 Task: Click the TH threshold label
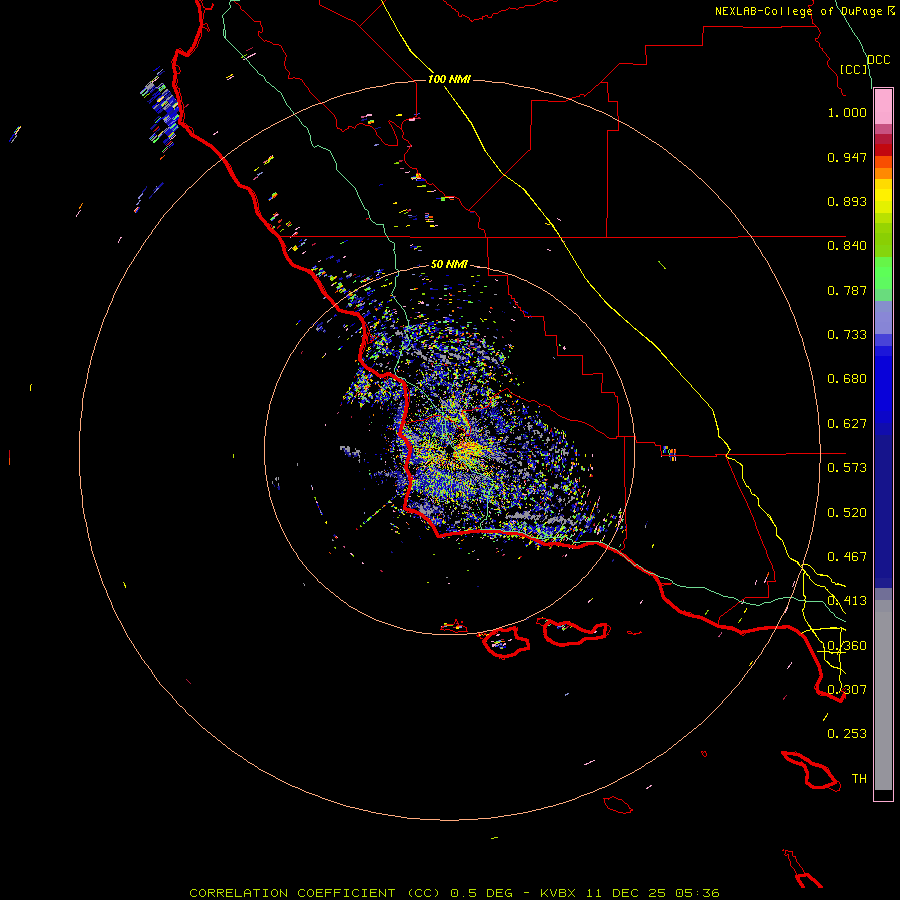coord(859,779)
